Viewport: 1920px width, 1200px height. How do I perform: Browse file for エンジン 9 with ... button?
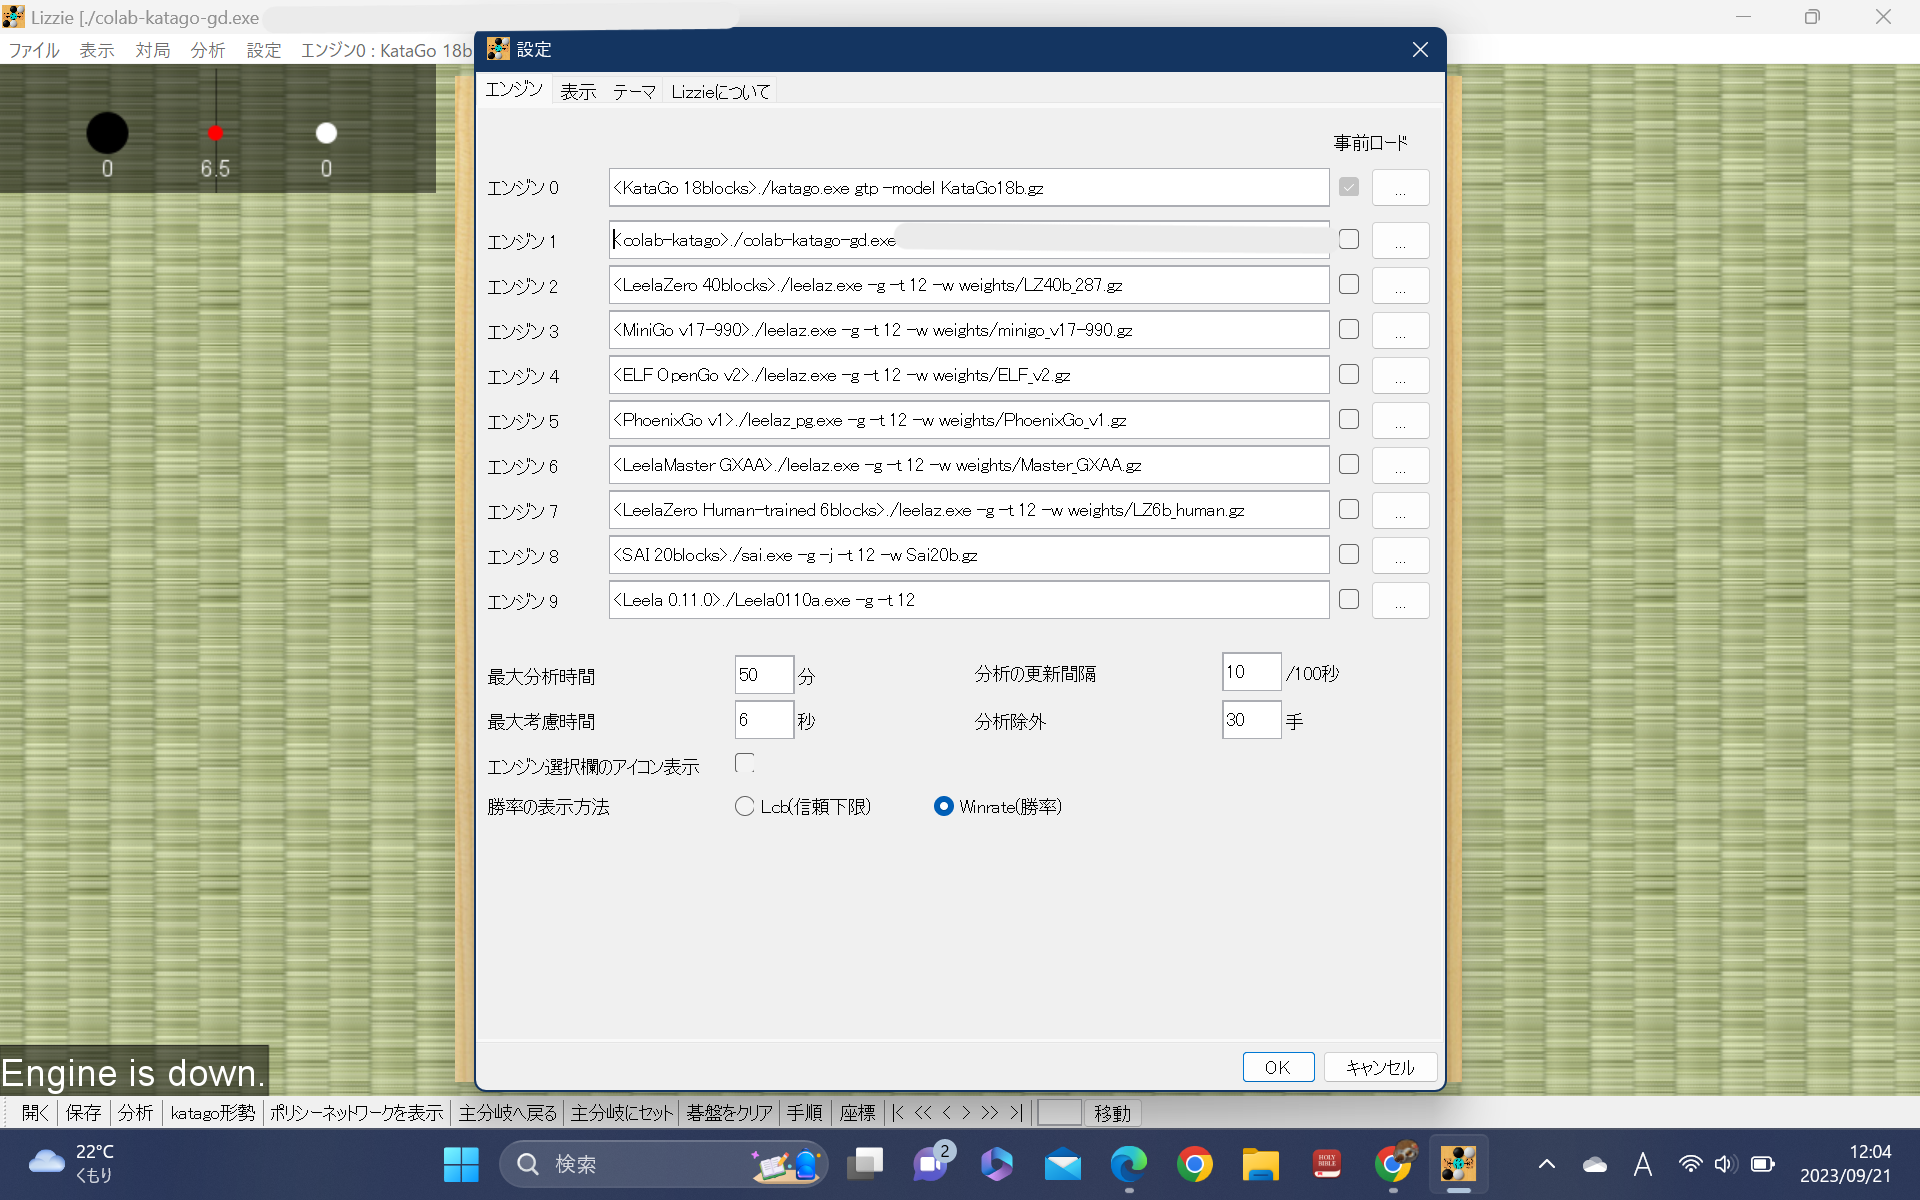coord(1400,600)
